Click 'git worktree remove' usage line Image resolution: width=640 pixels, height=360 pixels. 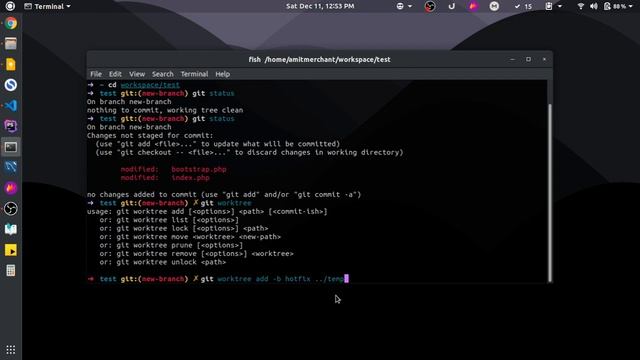pyautogui.click(x=196, y=254)
